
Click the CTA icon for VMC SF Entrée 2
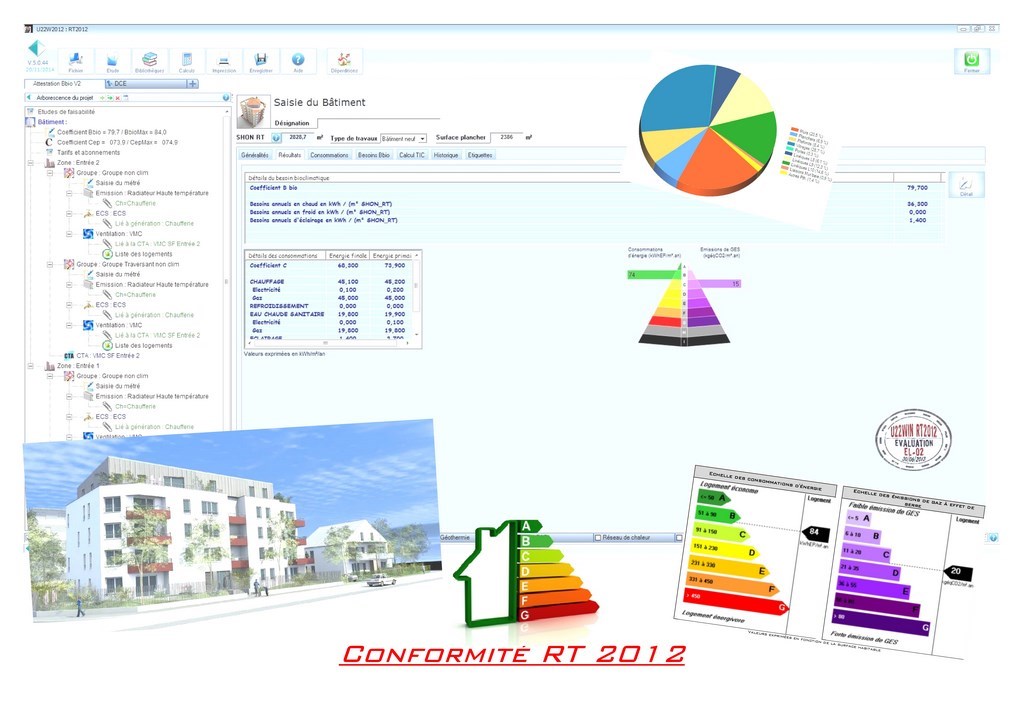[69, 356]
